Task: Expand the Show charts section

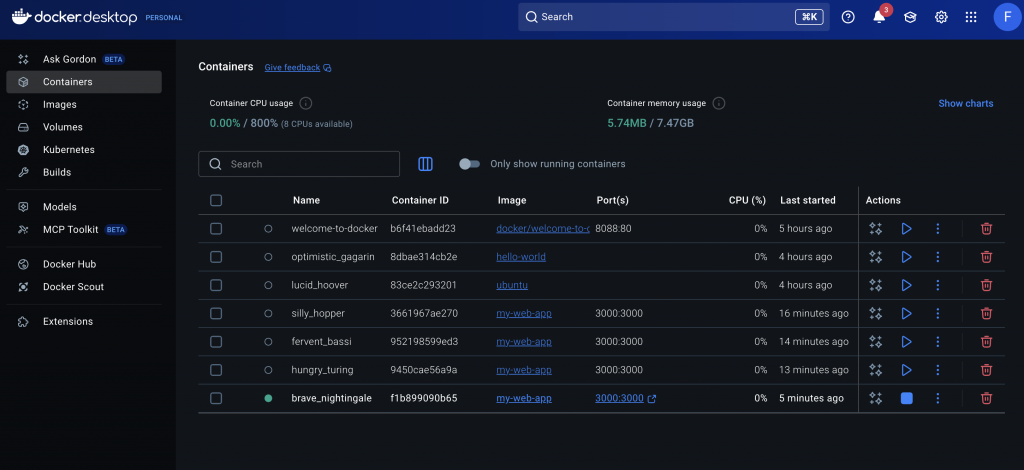Action: pyautogui.click(x=965, y=103)
